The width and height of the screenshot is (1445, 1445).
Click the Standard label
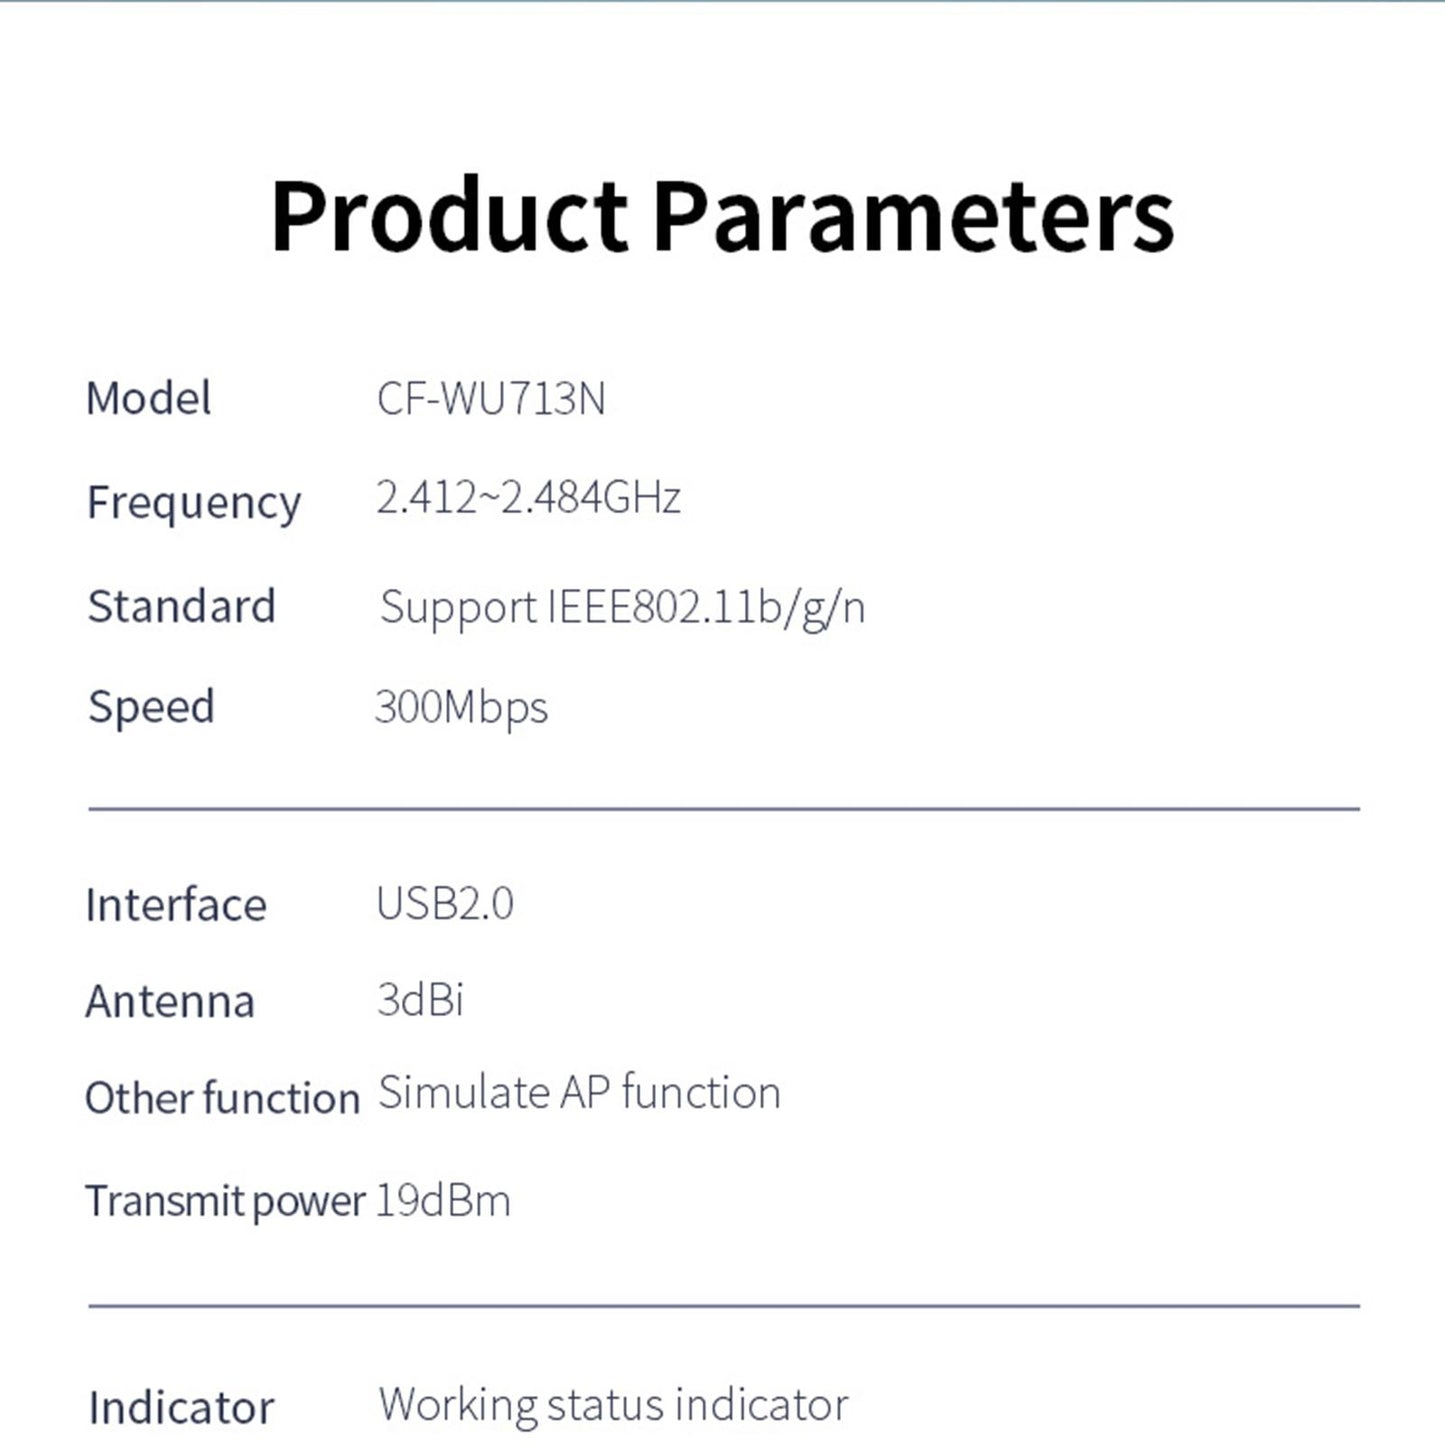coord(182,607)
